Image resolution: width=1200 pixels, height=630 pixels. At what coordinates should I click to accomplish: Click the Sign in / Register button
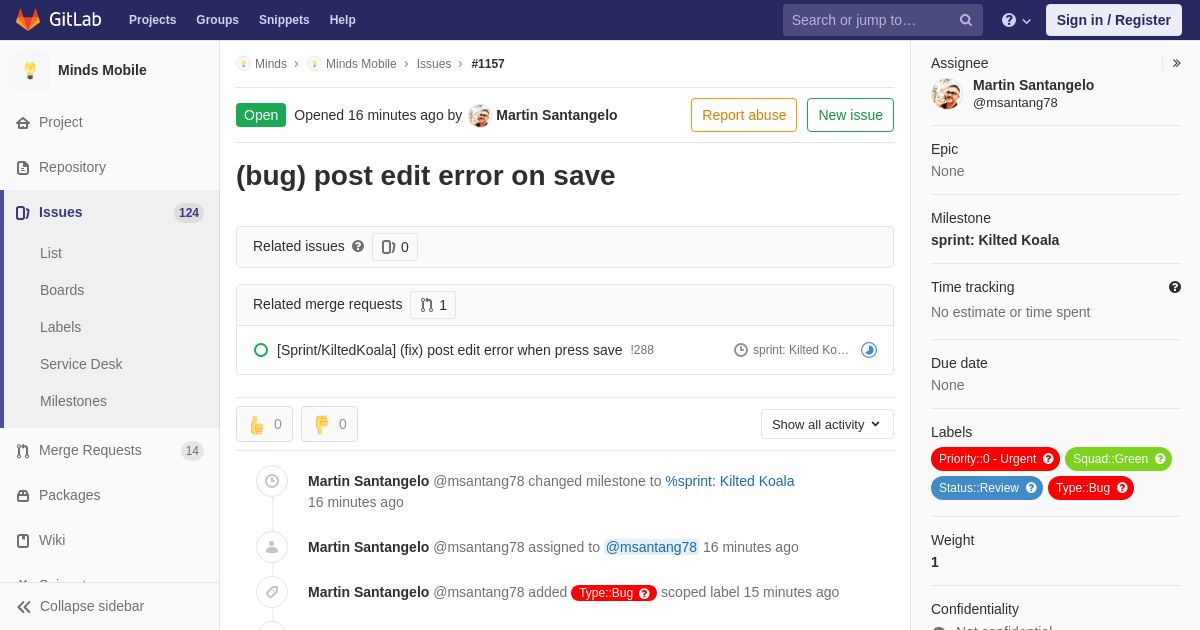[1113, 20]
